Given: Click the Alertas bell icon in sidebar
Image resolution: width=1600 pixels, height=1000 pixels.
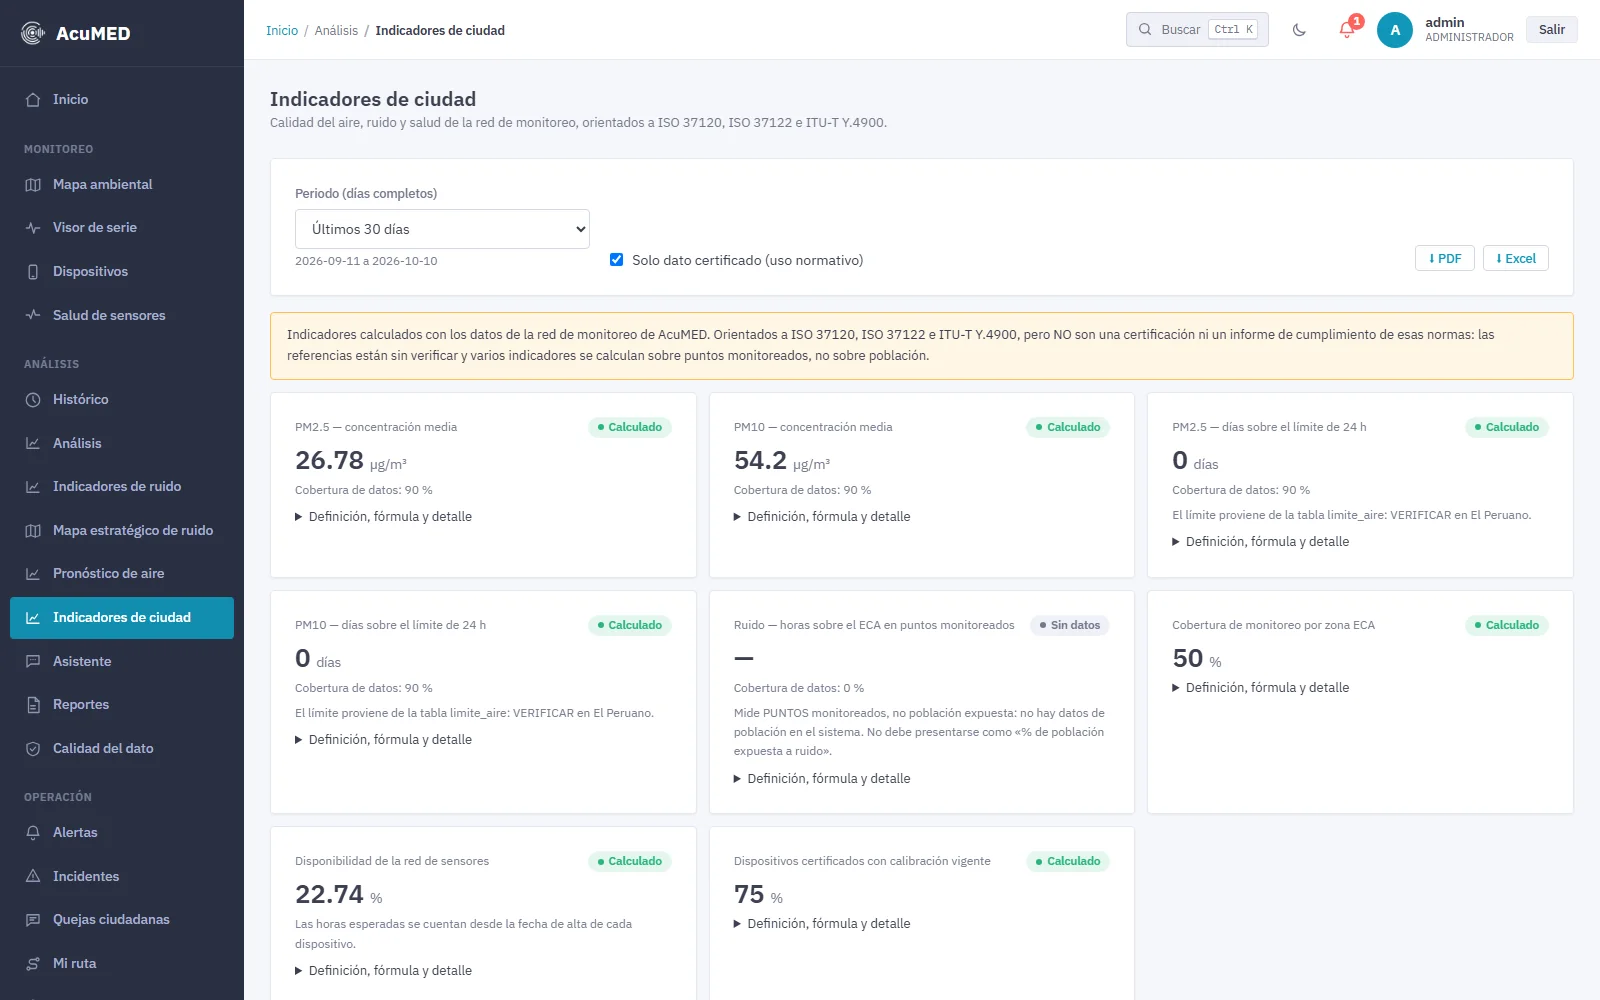Looking at the screenshot, I should (x=33, y=833).
